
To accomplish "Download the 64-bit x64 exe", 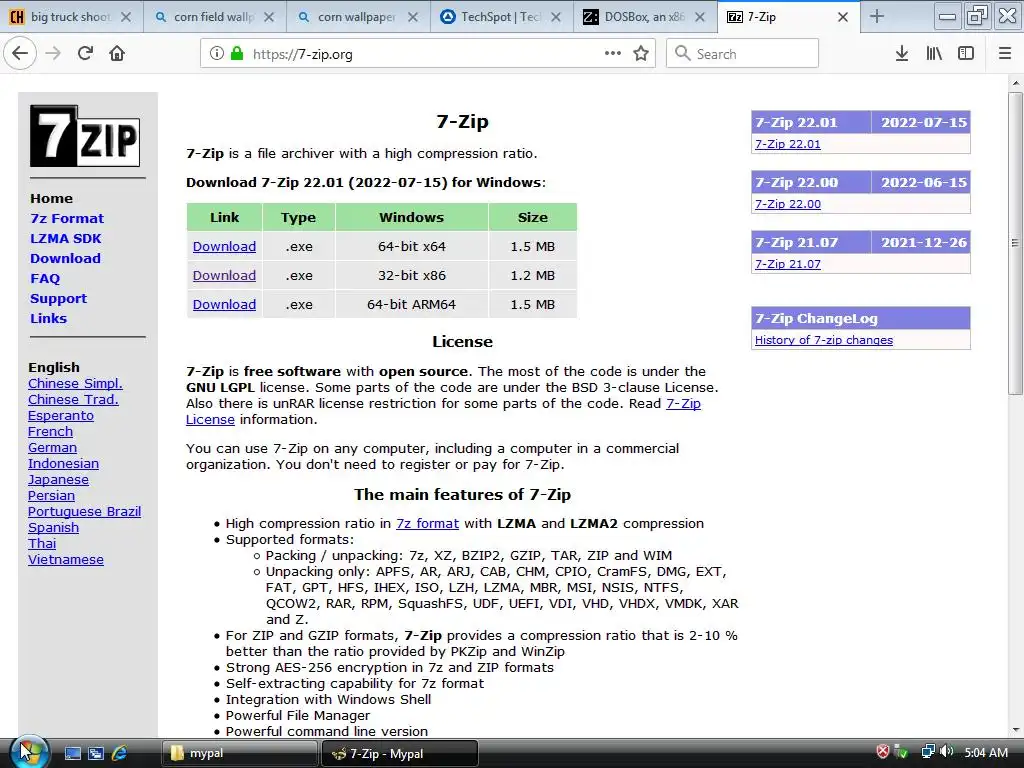I will click(x=224, y=246).
